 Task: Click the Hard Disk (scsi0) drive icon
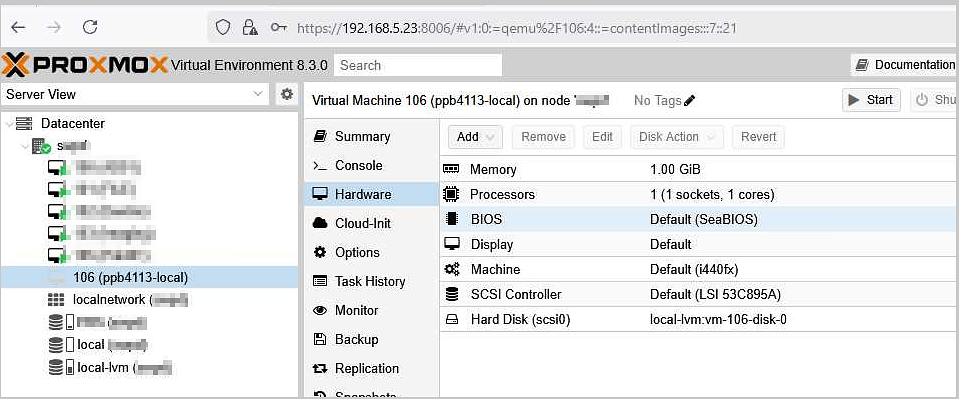point(451,319)
